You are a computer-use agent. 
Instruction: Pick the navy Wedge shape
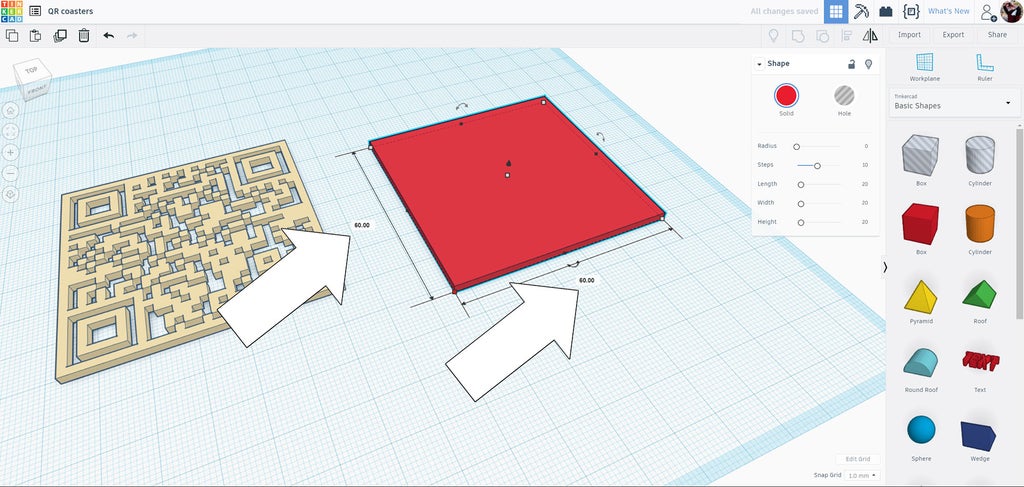978,436
